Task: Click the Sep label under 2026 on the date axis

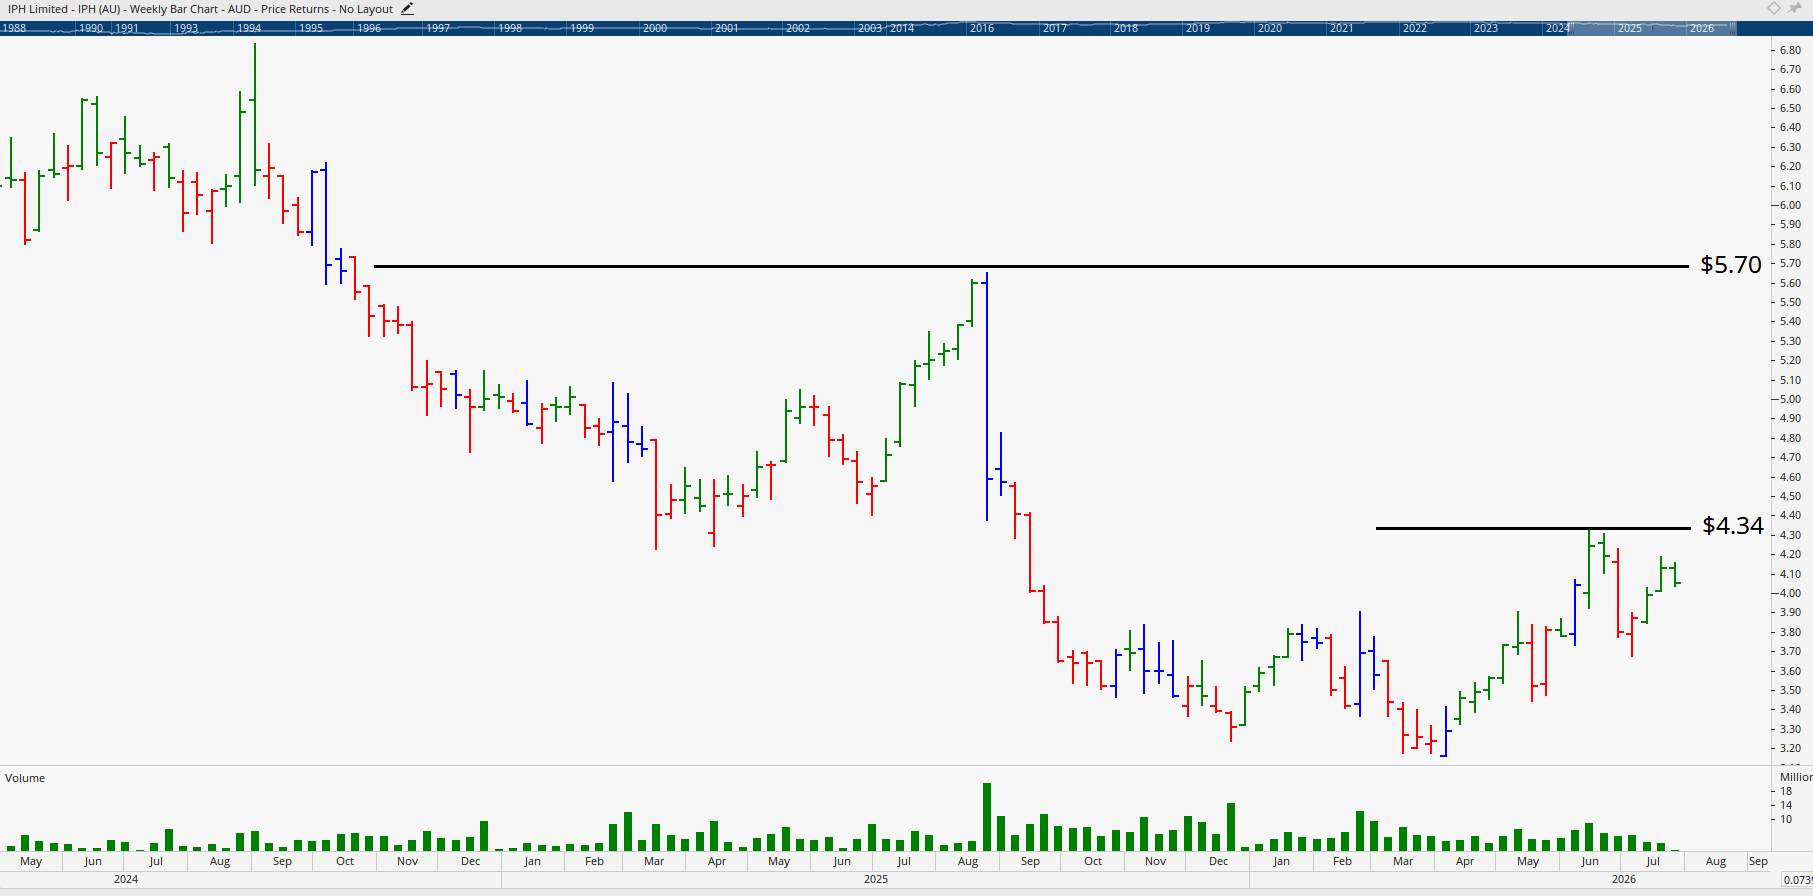Action: pos(1758,861)
